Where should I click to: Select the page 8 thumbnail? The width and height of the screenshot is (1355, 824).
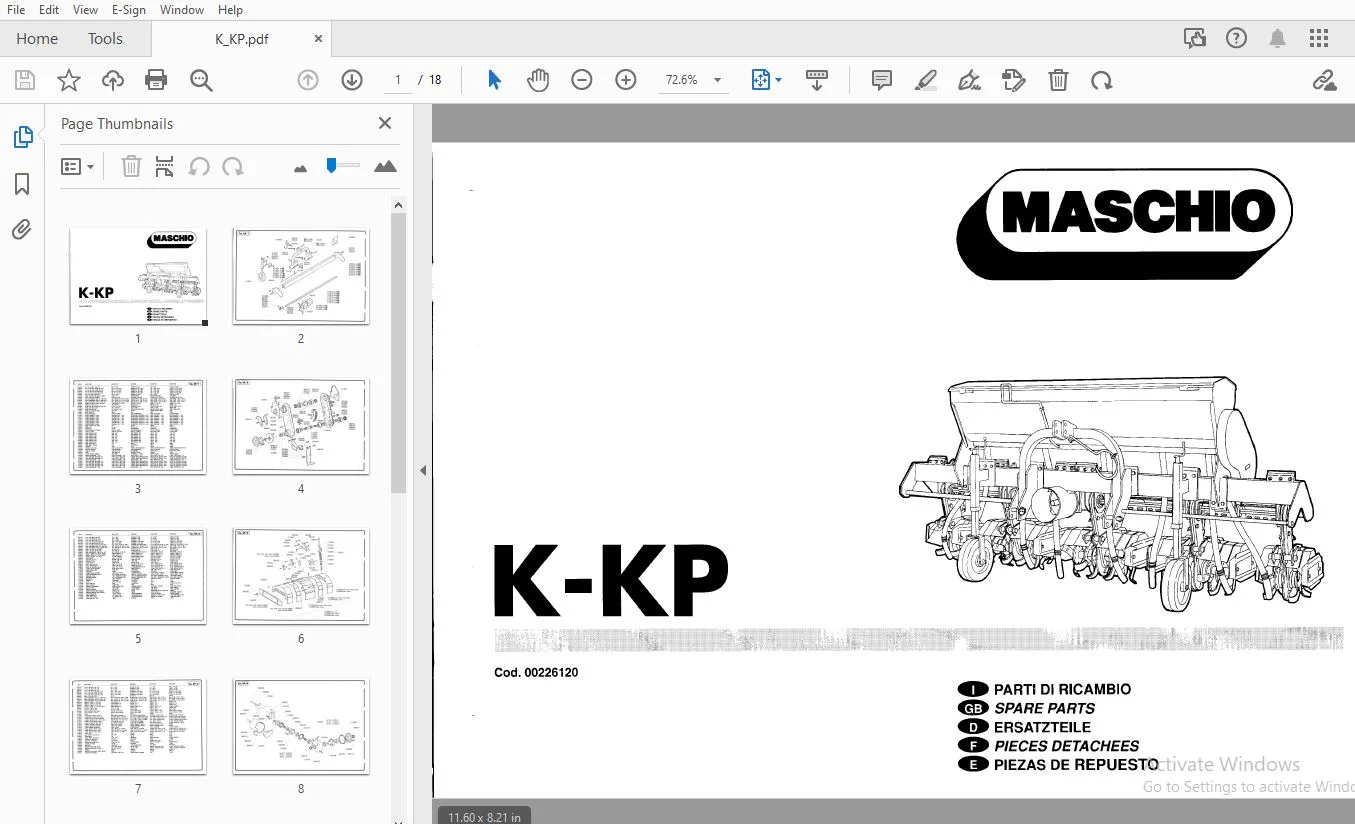(x=301, y=726)
